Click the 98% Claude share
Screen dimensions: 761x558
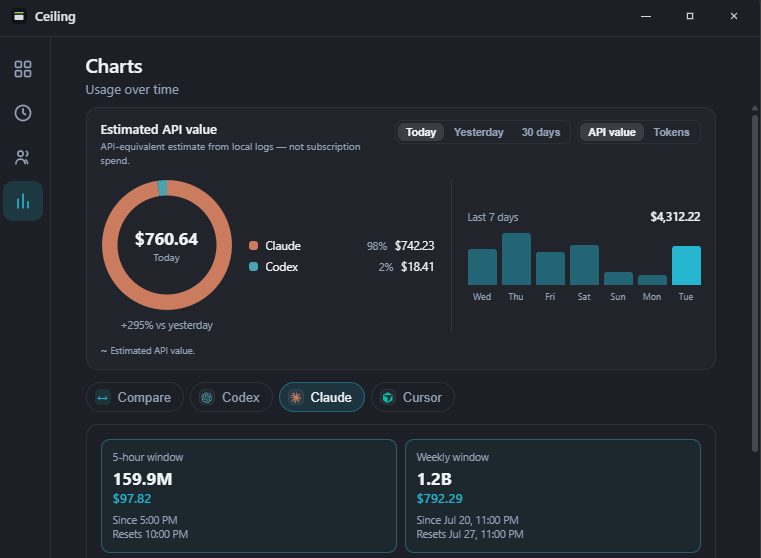point(377,246)
